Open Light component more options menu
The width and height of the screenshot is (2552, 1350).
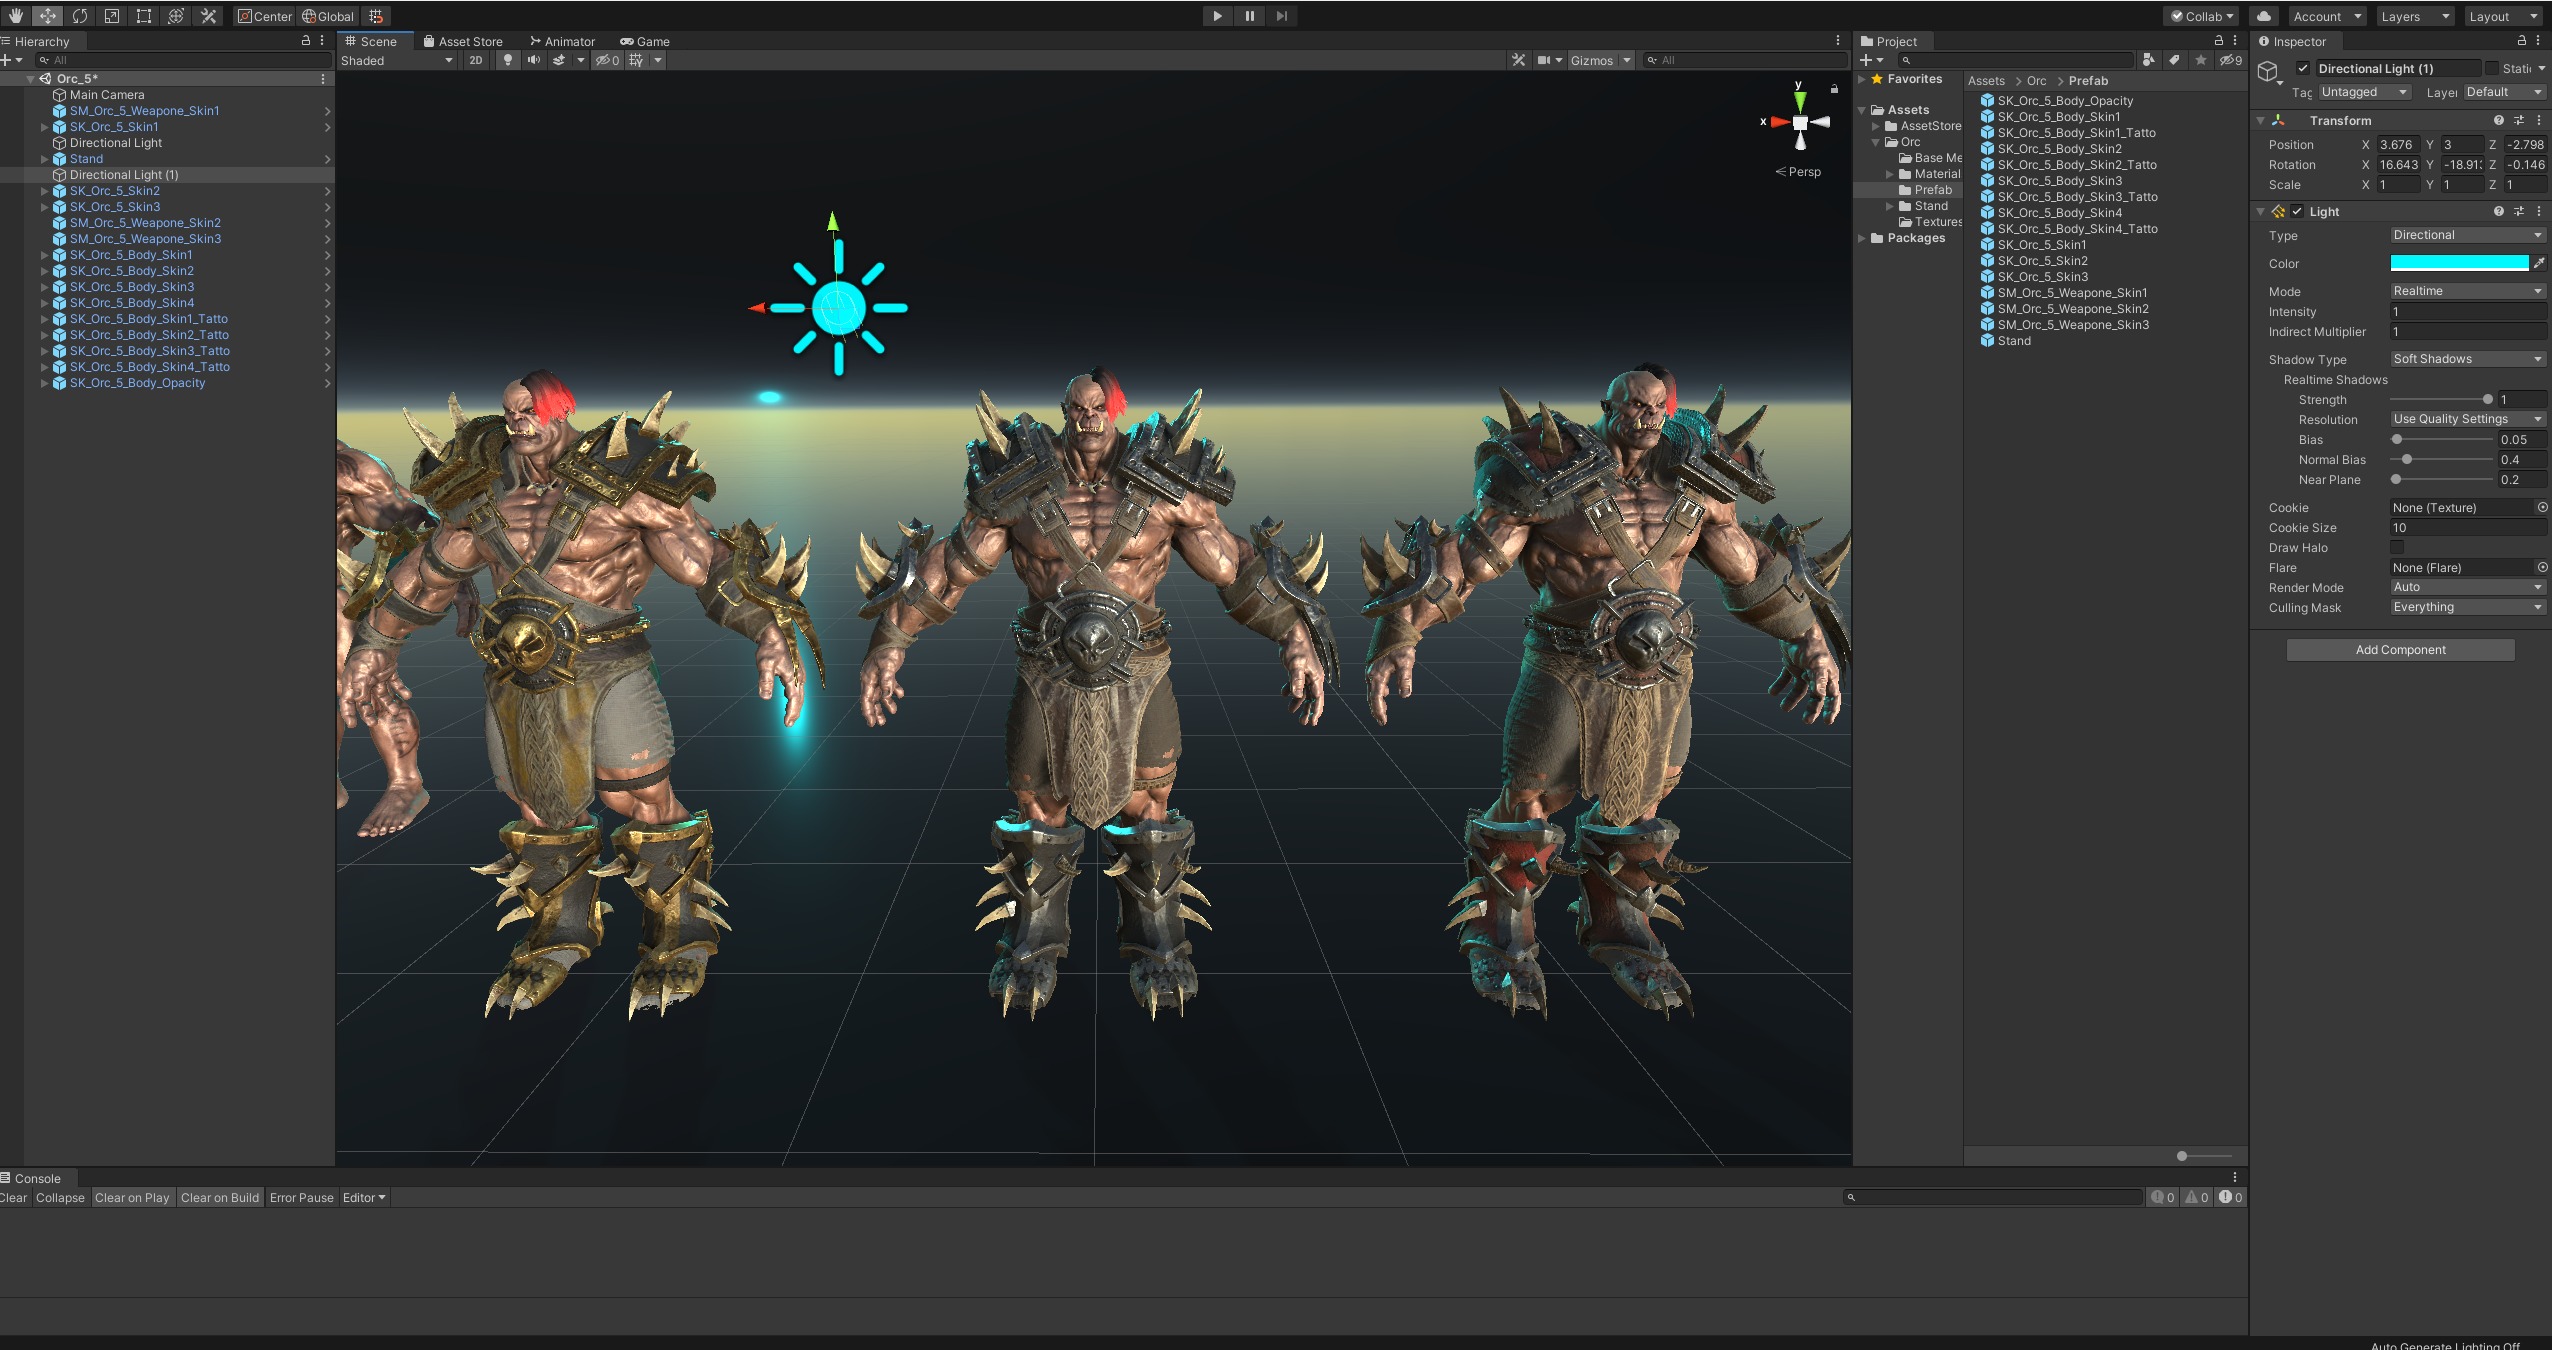[x=2538, y=211]
